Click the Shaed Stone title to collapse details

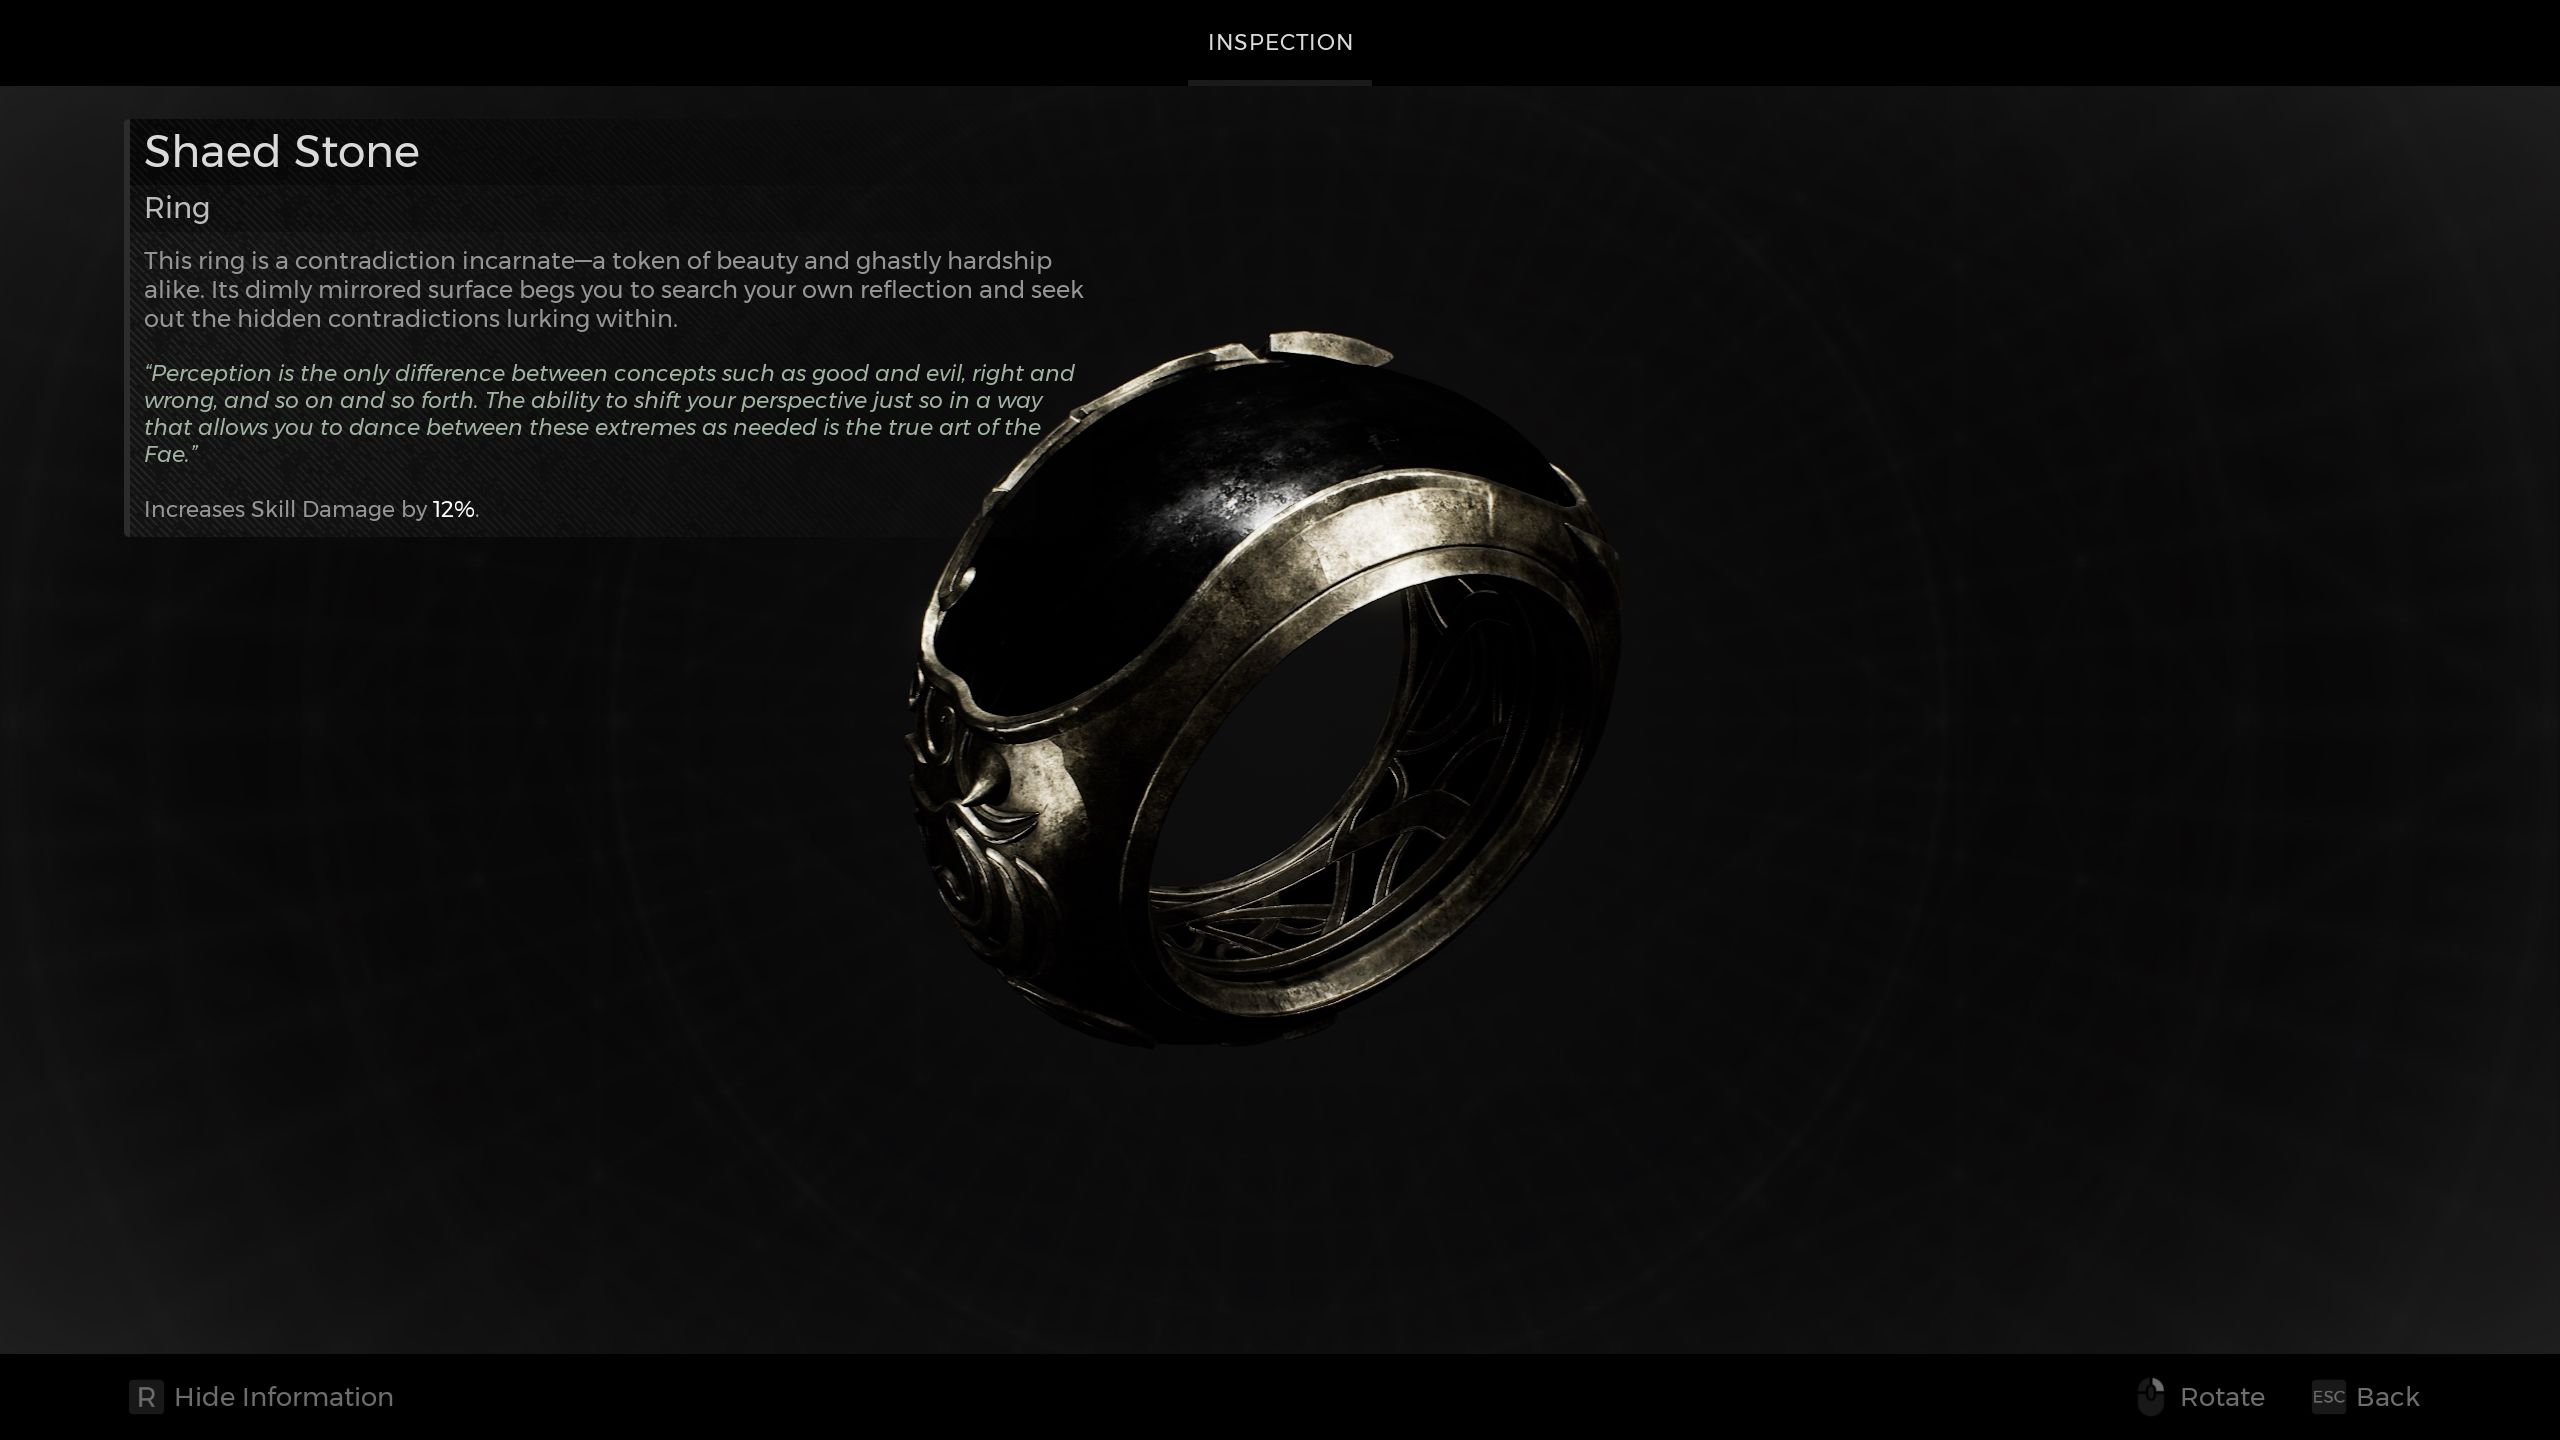(281, 151)
